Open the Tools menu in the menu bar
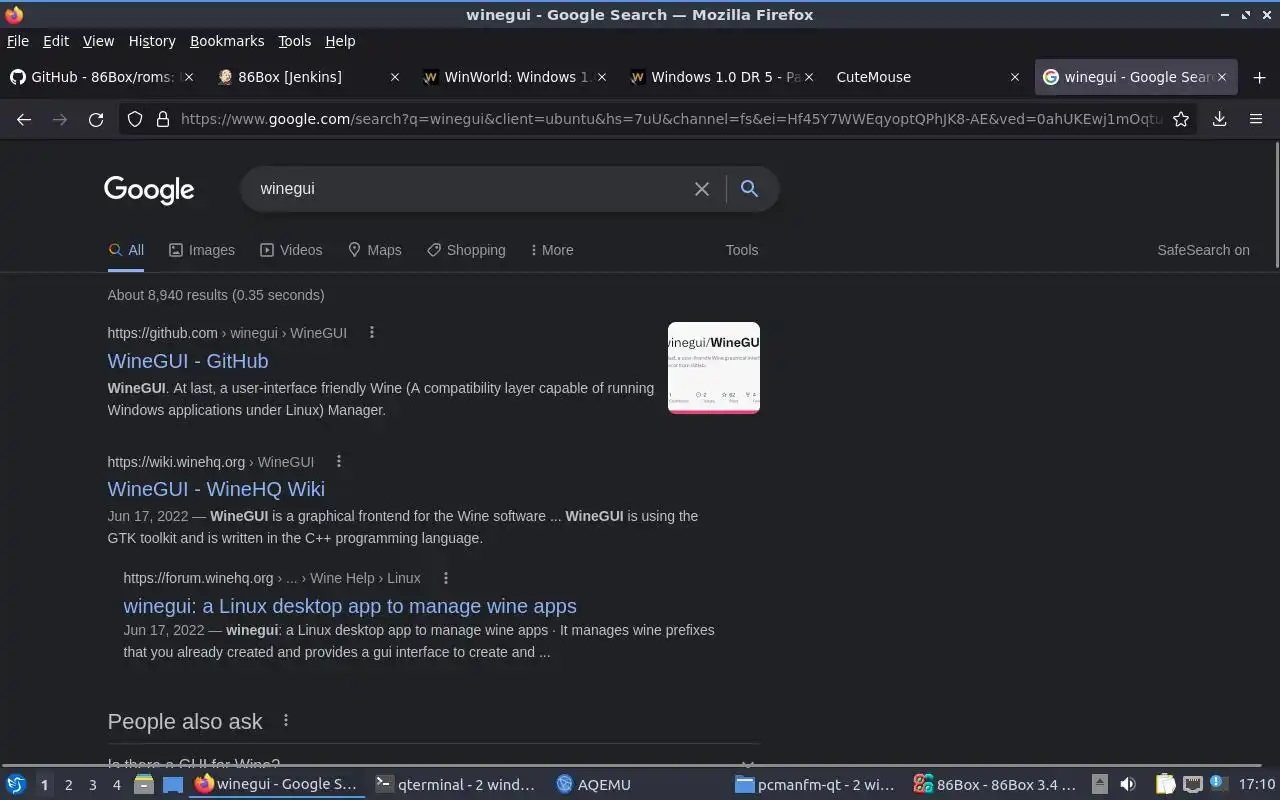 294,41
